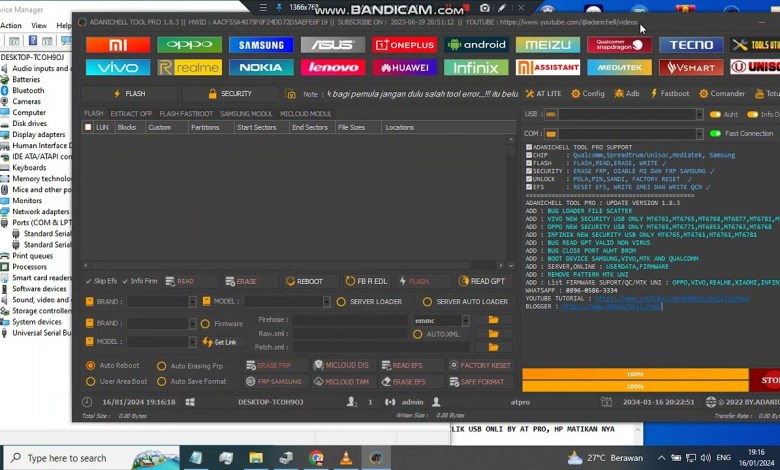Check the LUN header checkbox
The image size is (780, 470).
click(x=88, y=128)
